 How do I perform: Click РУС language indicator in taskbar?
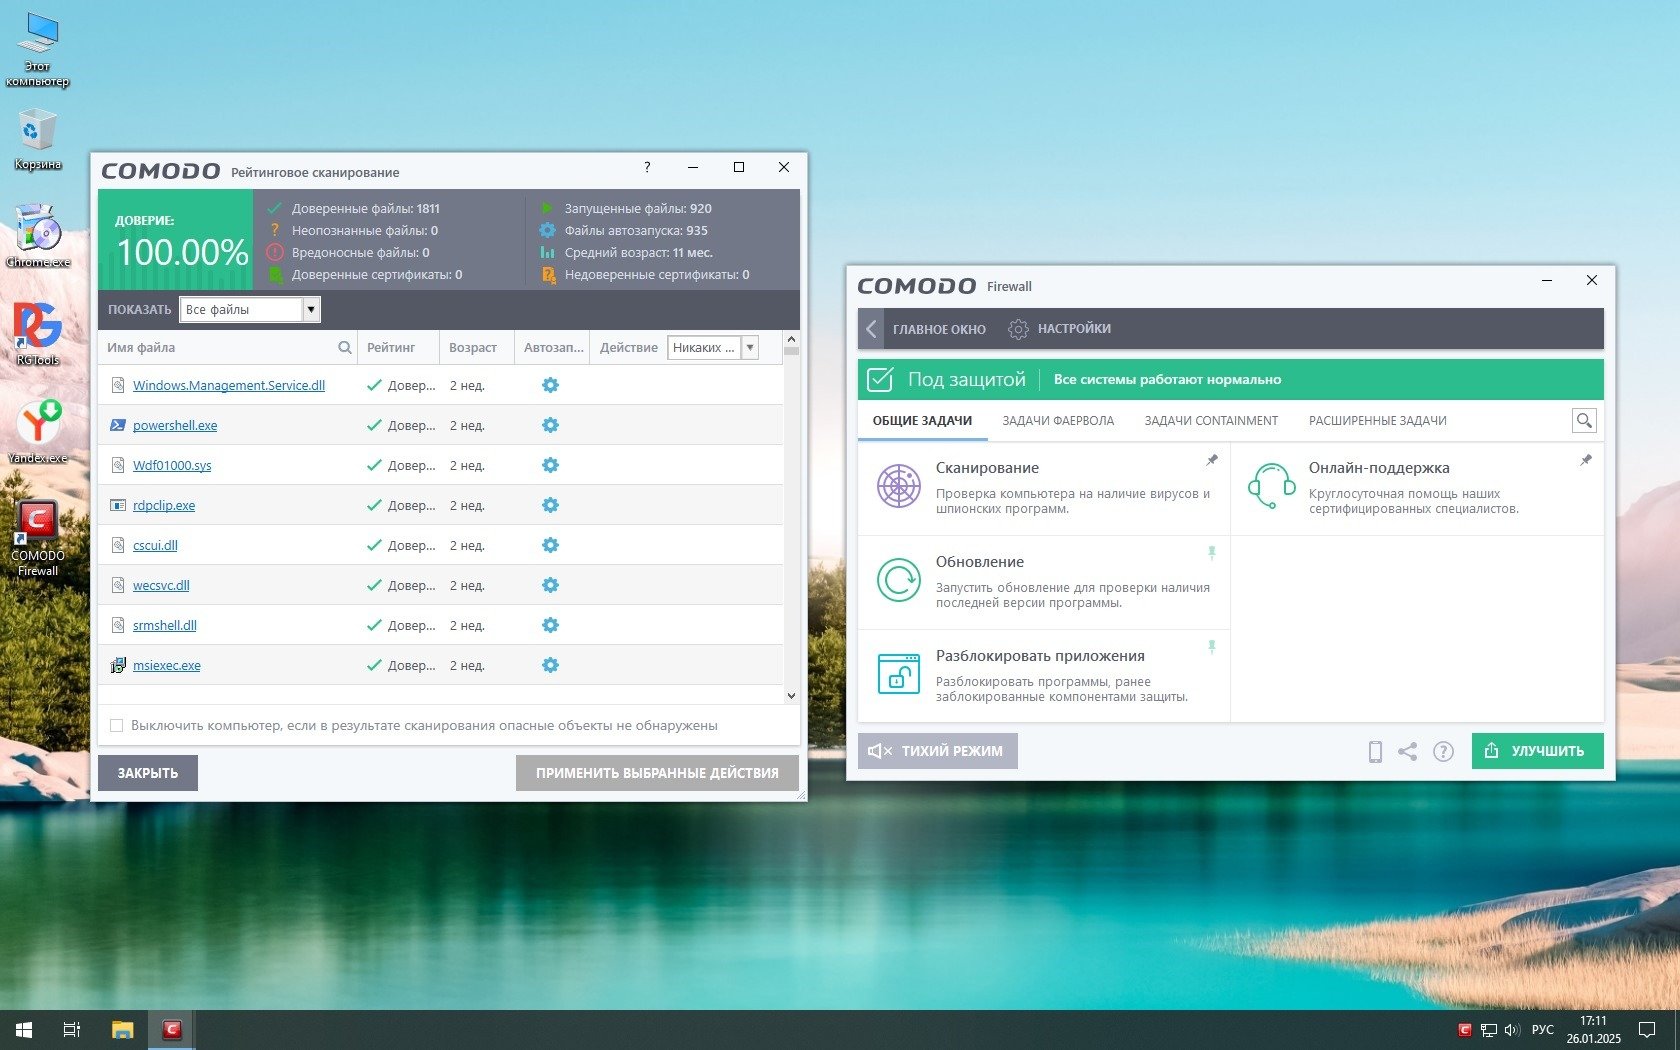click(x=1543, y=1030)
